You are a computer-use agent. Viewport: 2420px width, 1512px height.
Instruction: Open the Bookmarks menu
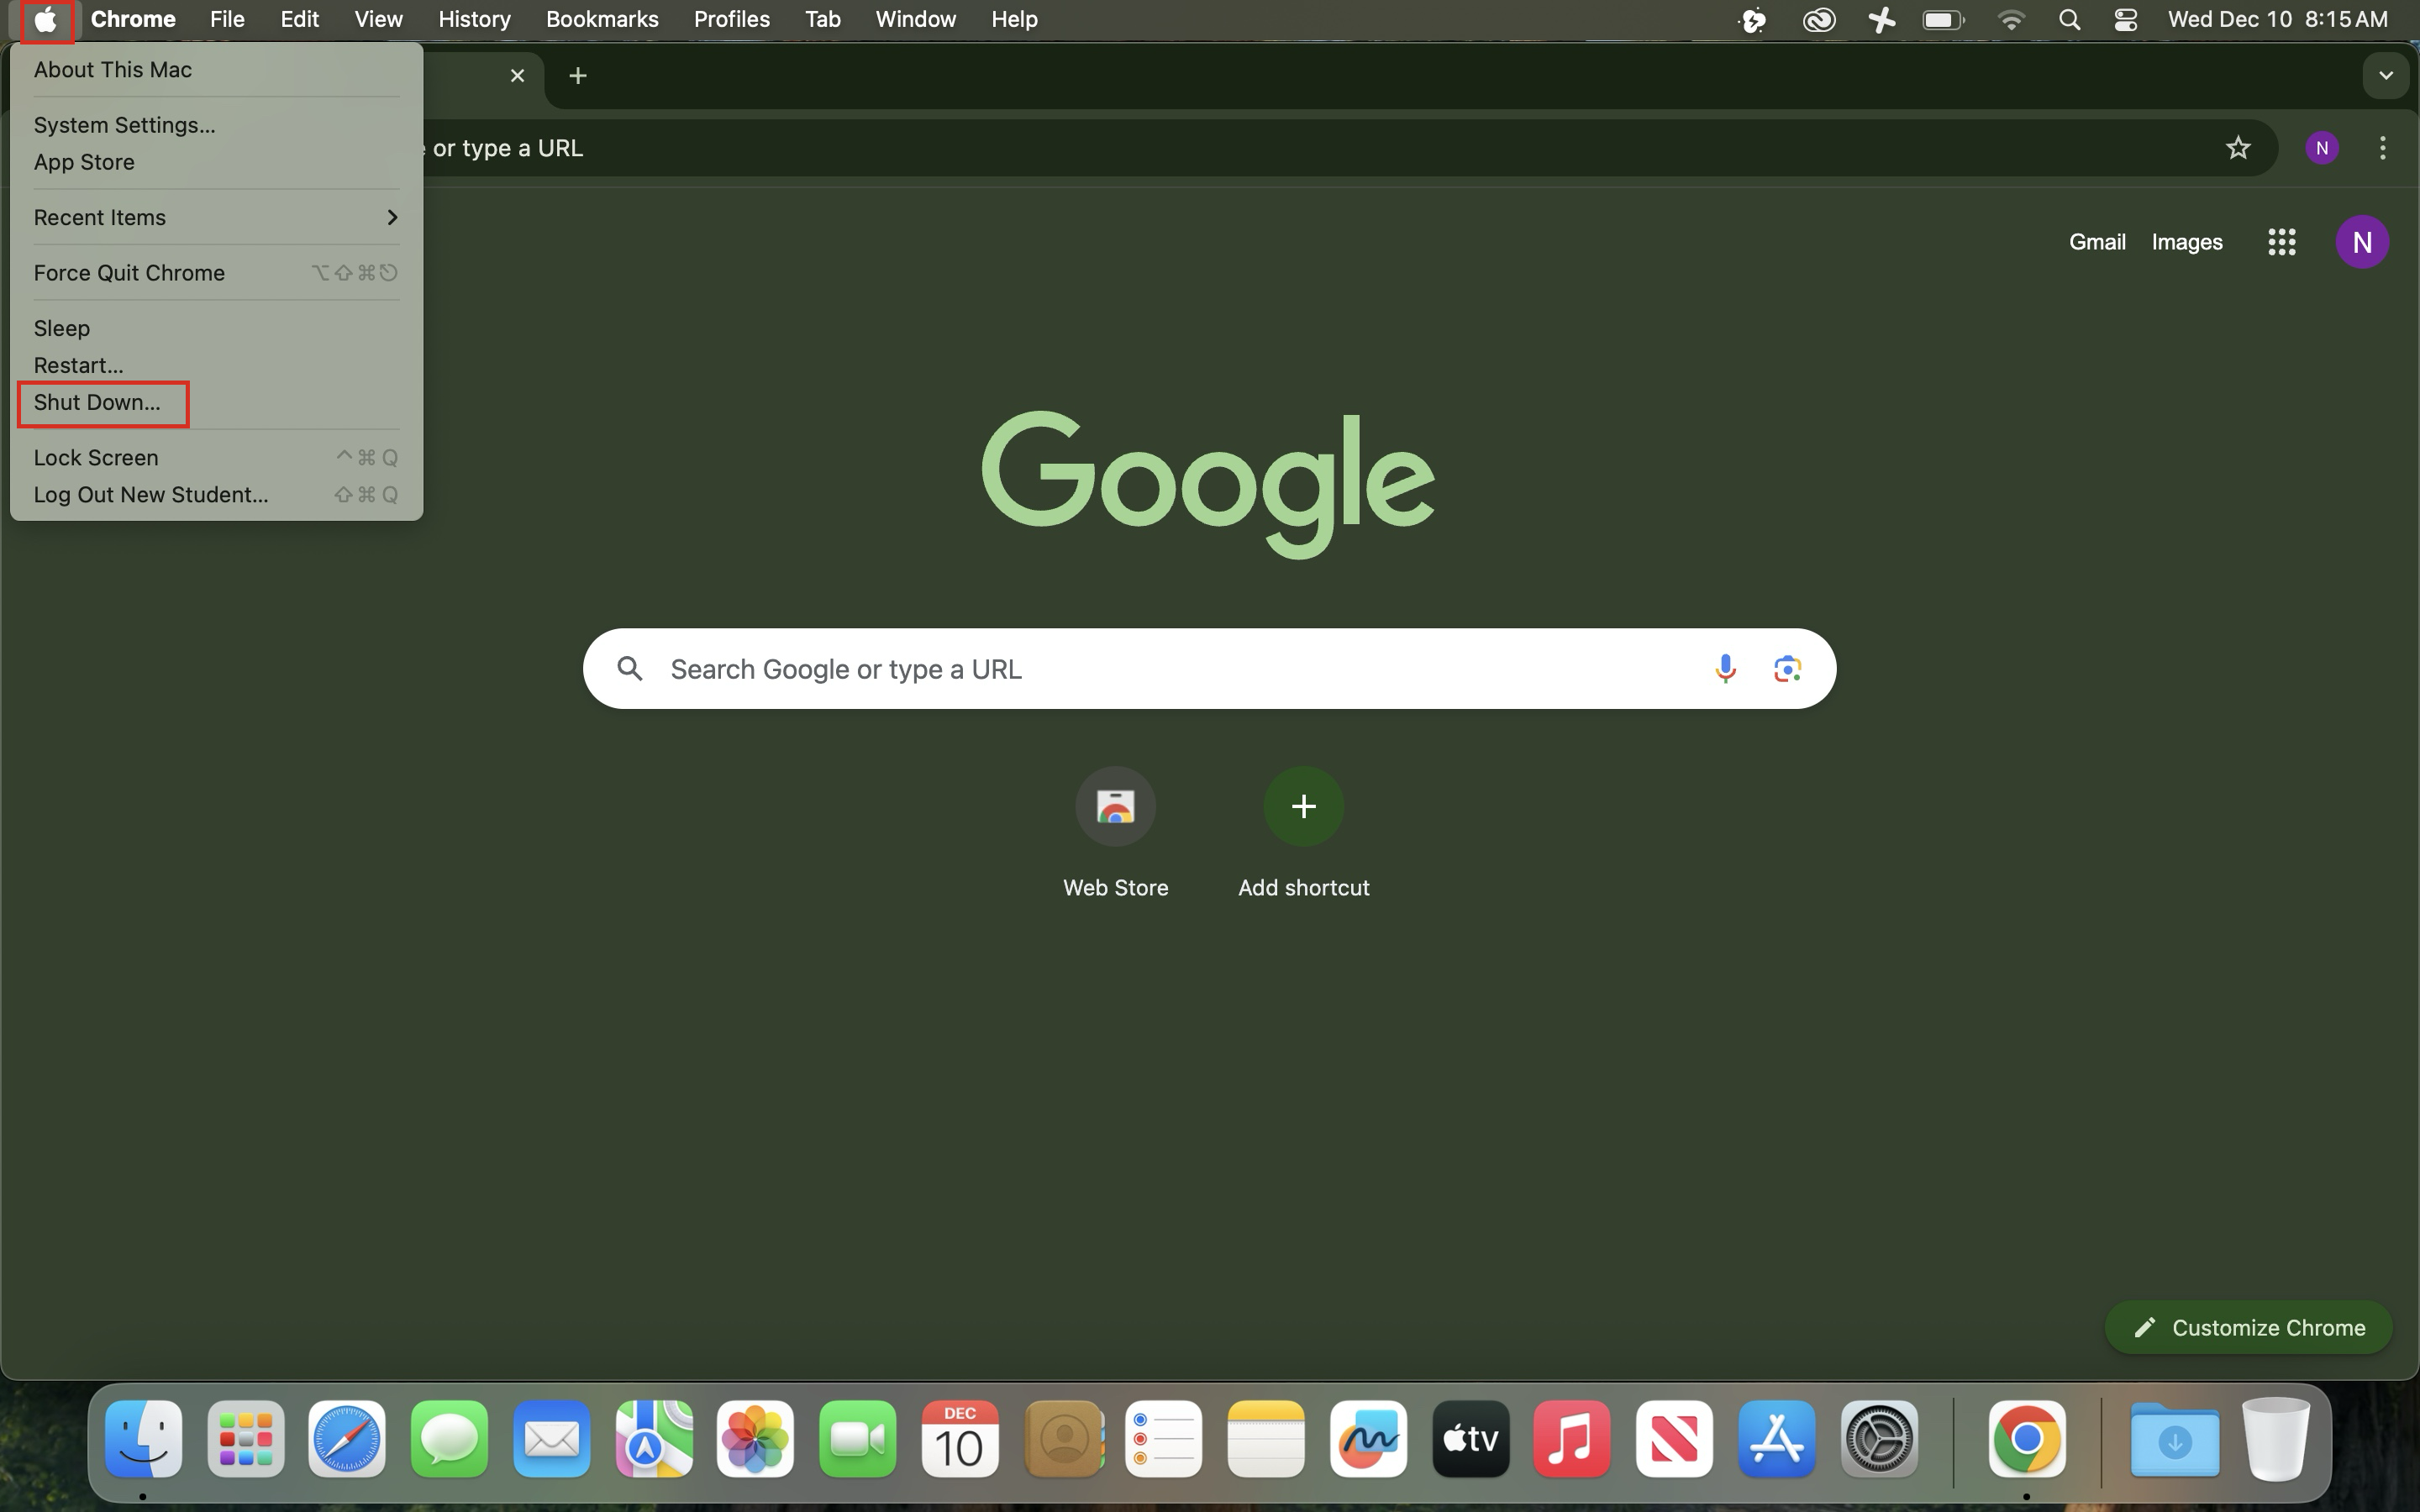pyautogui.click(x=602, y=20)
